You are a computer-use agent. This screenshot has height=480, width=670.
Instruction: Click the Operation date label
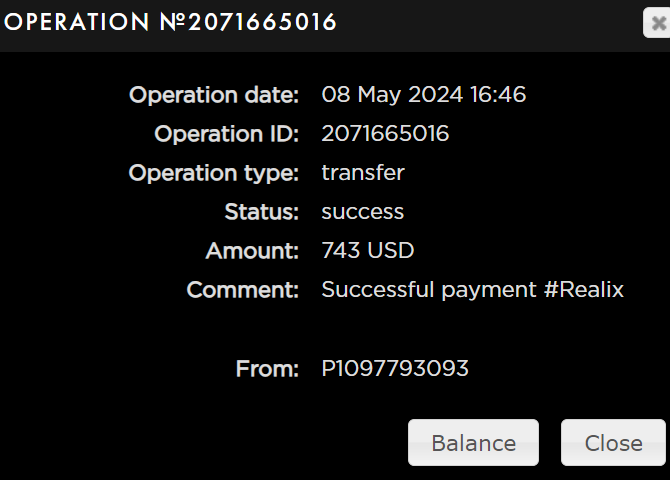[214, 95]
